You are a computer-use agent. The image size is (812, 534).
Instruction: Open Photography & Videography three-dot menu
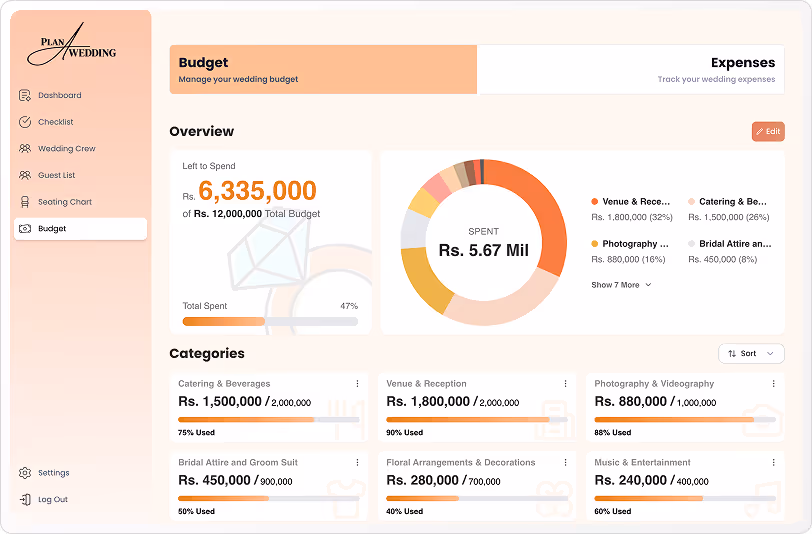pyautogui.click(x=773, y=384)
